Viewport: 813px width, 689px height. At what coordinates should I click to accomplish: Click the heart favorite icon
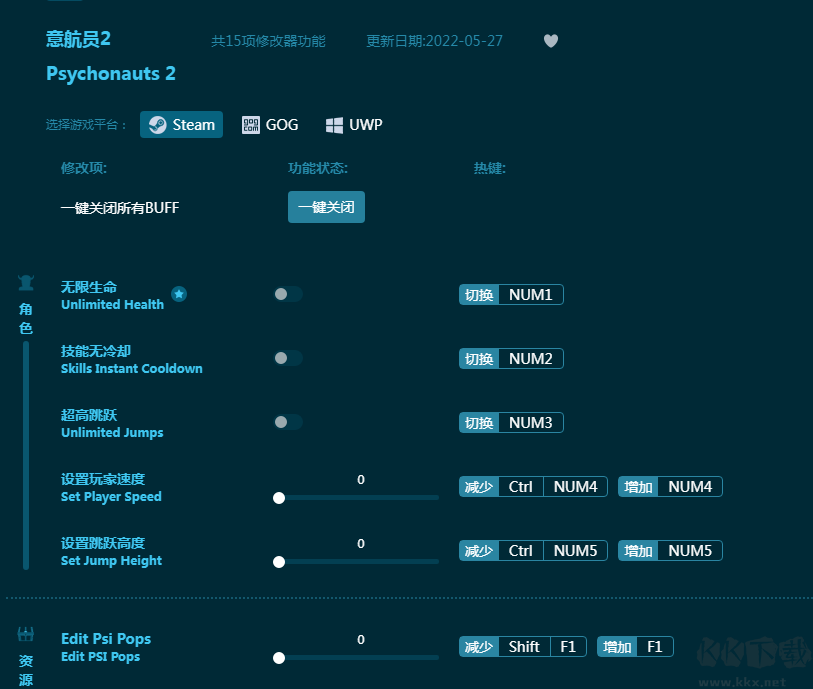coord(551,41)
